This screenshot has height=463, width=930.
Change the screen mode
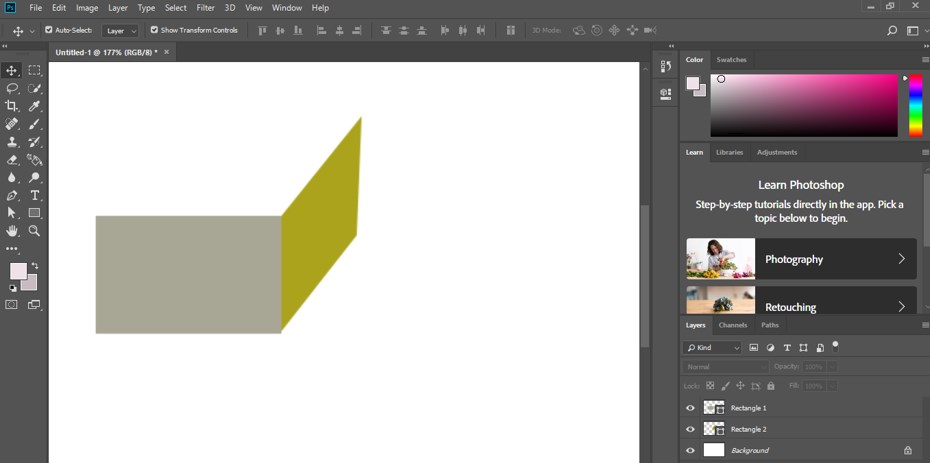pos(34,304)
